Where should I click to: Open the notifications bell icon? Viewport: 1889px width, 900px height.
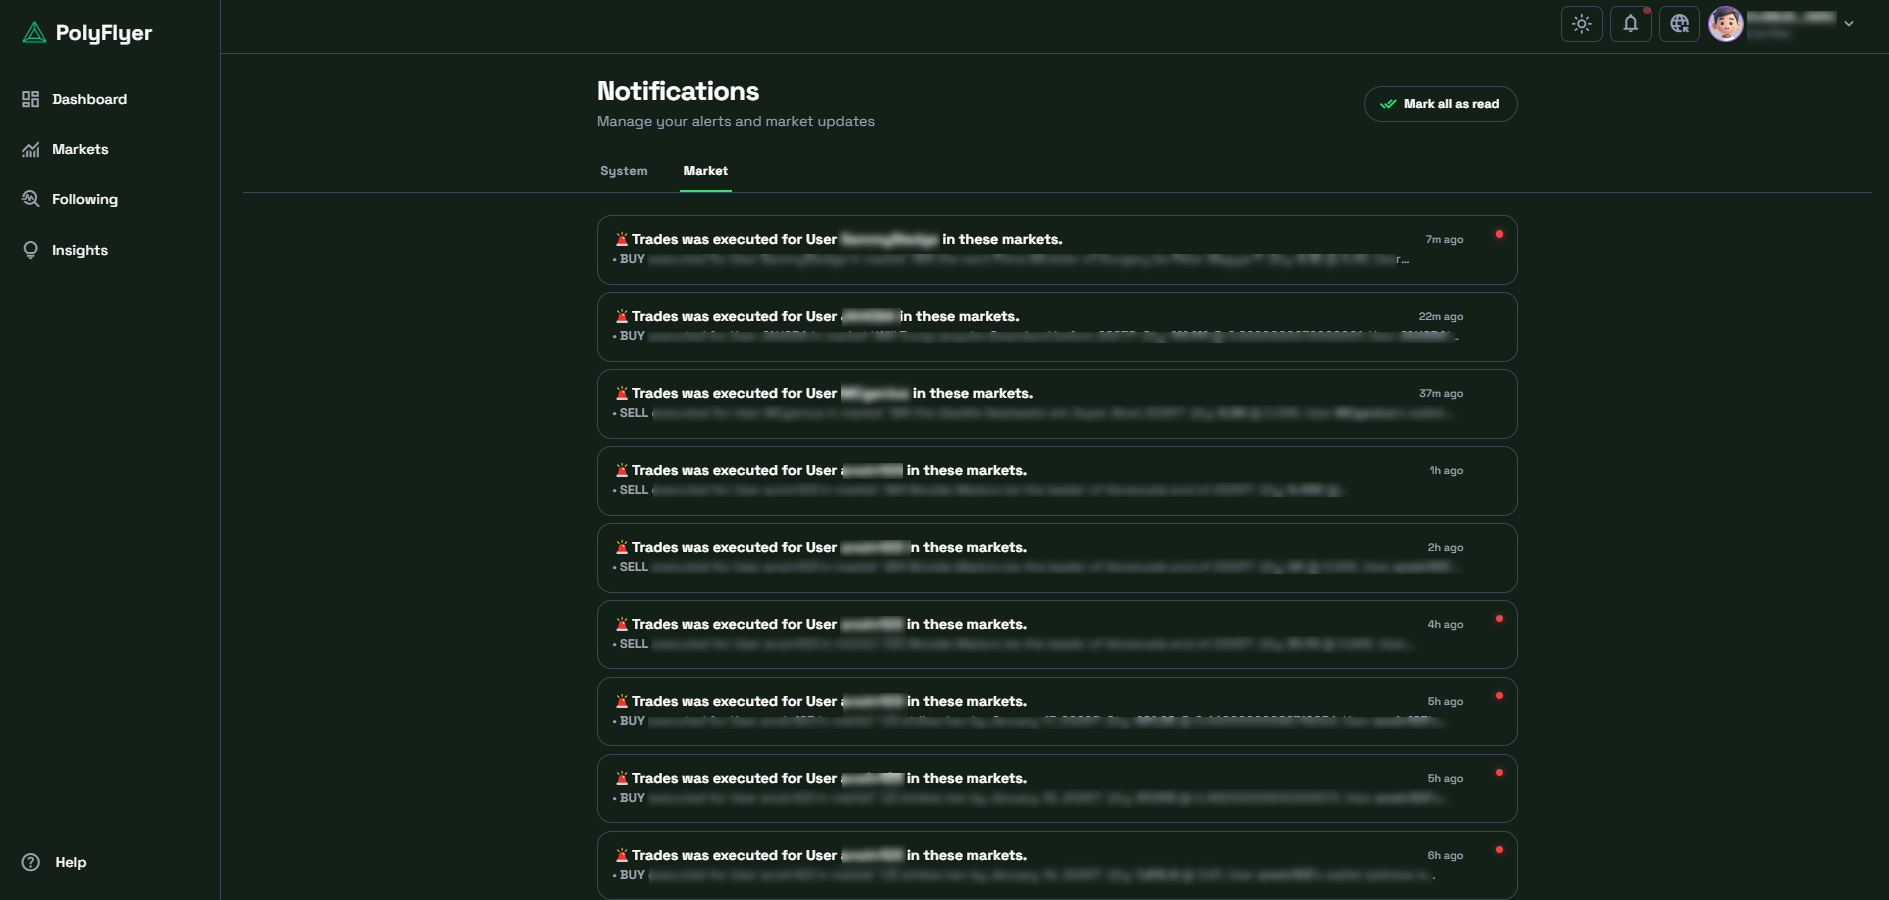1630,23
